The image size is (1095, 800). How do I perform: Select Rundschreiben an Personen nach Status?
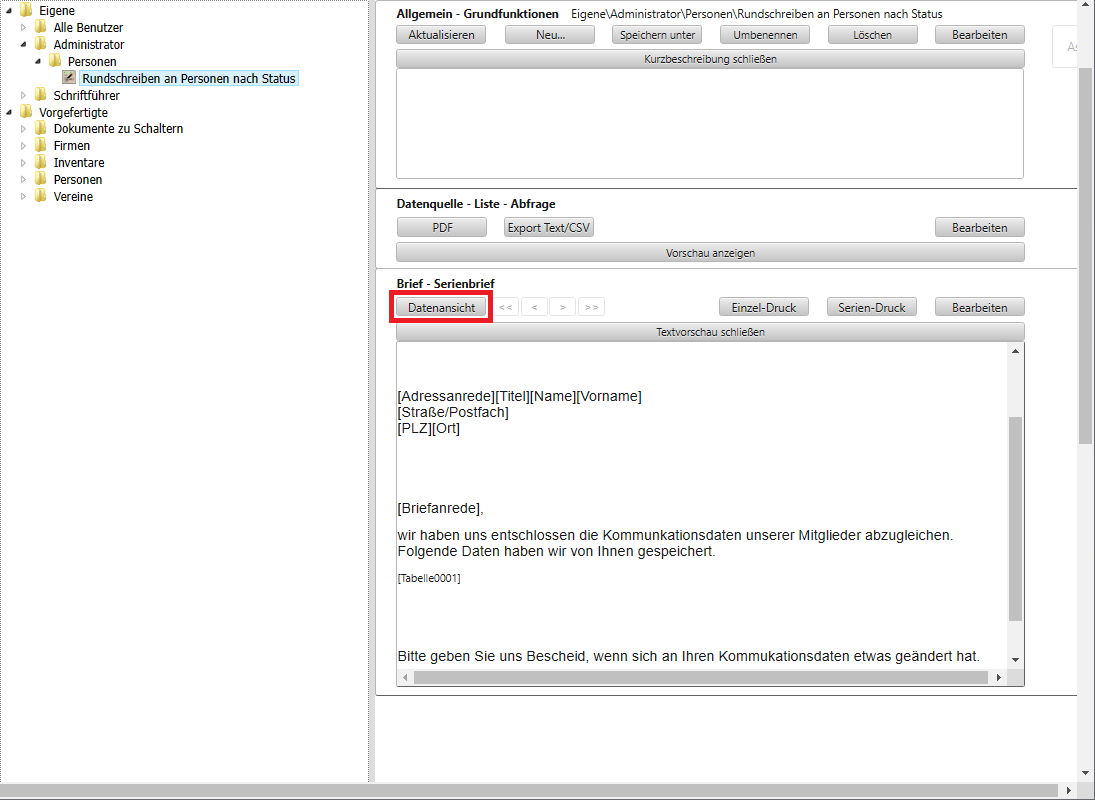pyautogui.click(x=189, y=78)
